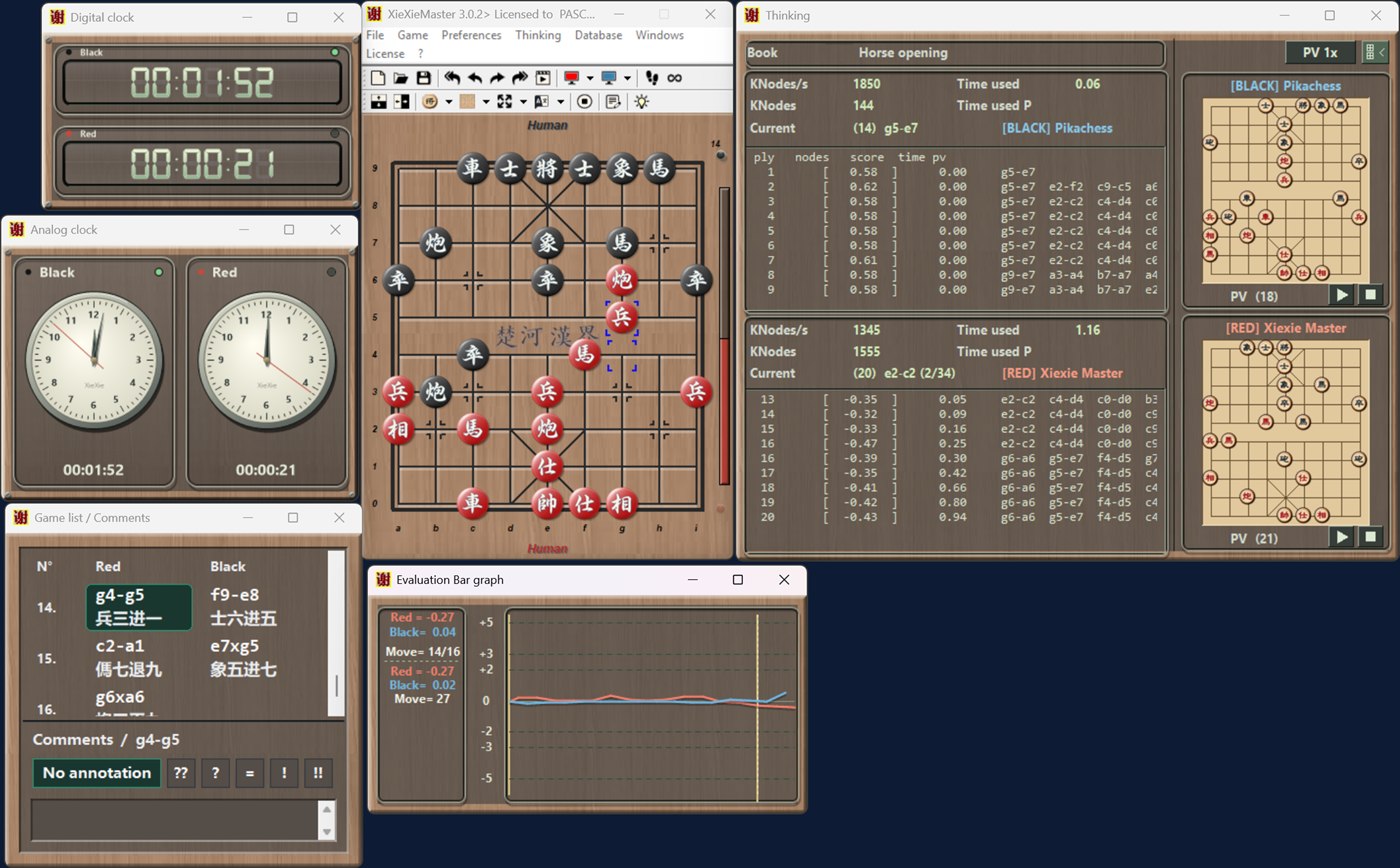This screenshot has width=1400, height=868.
Task: Click the PV 1x button
Action: pyautogui.click(x=1320, y=52)
